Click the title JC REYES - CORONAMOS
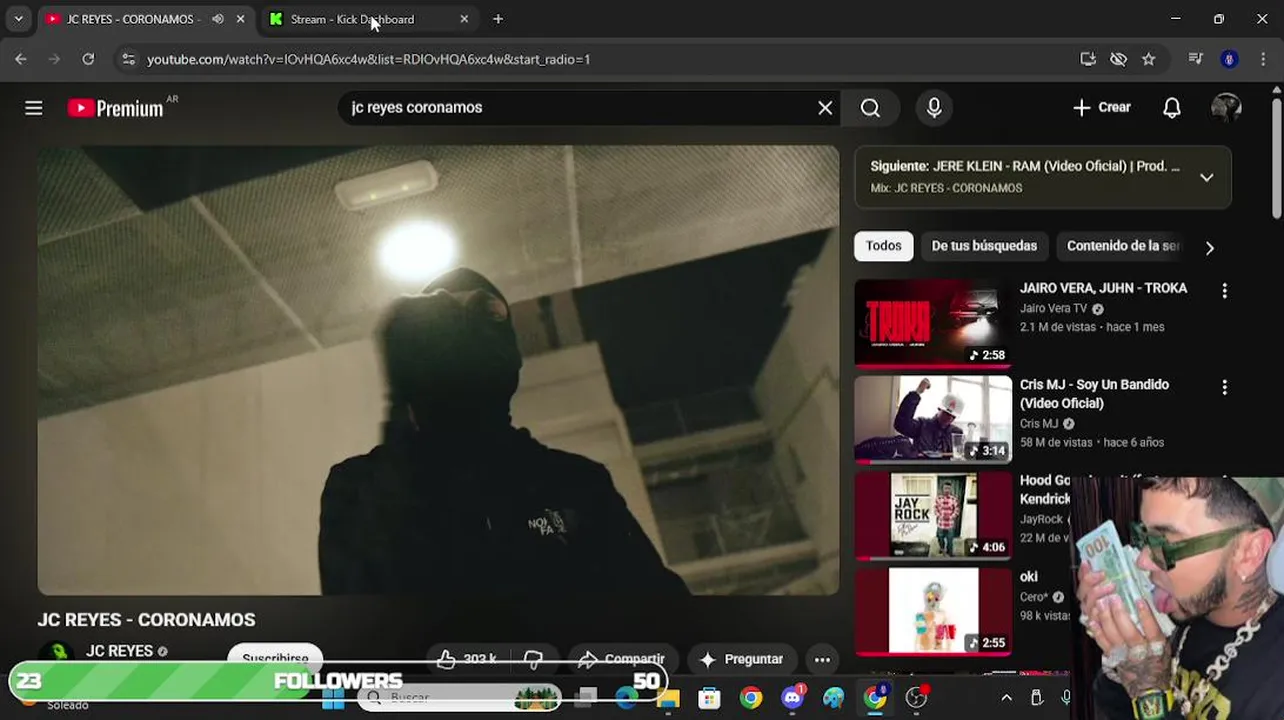Image resolution: width=1284 pixels, height=720 pixels. click(147, 620)
